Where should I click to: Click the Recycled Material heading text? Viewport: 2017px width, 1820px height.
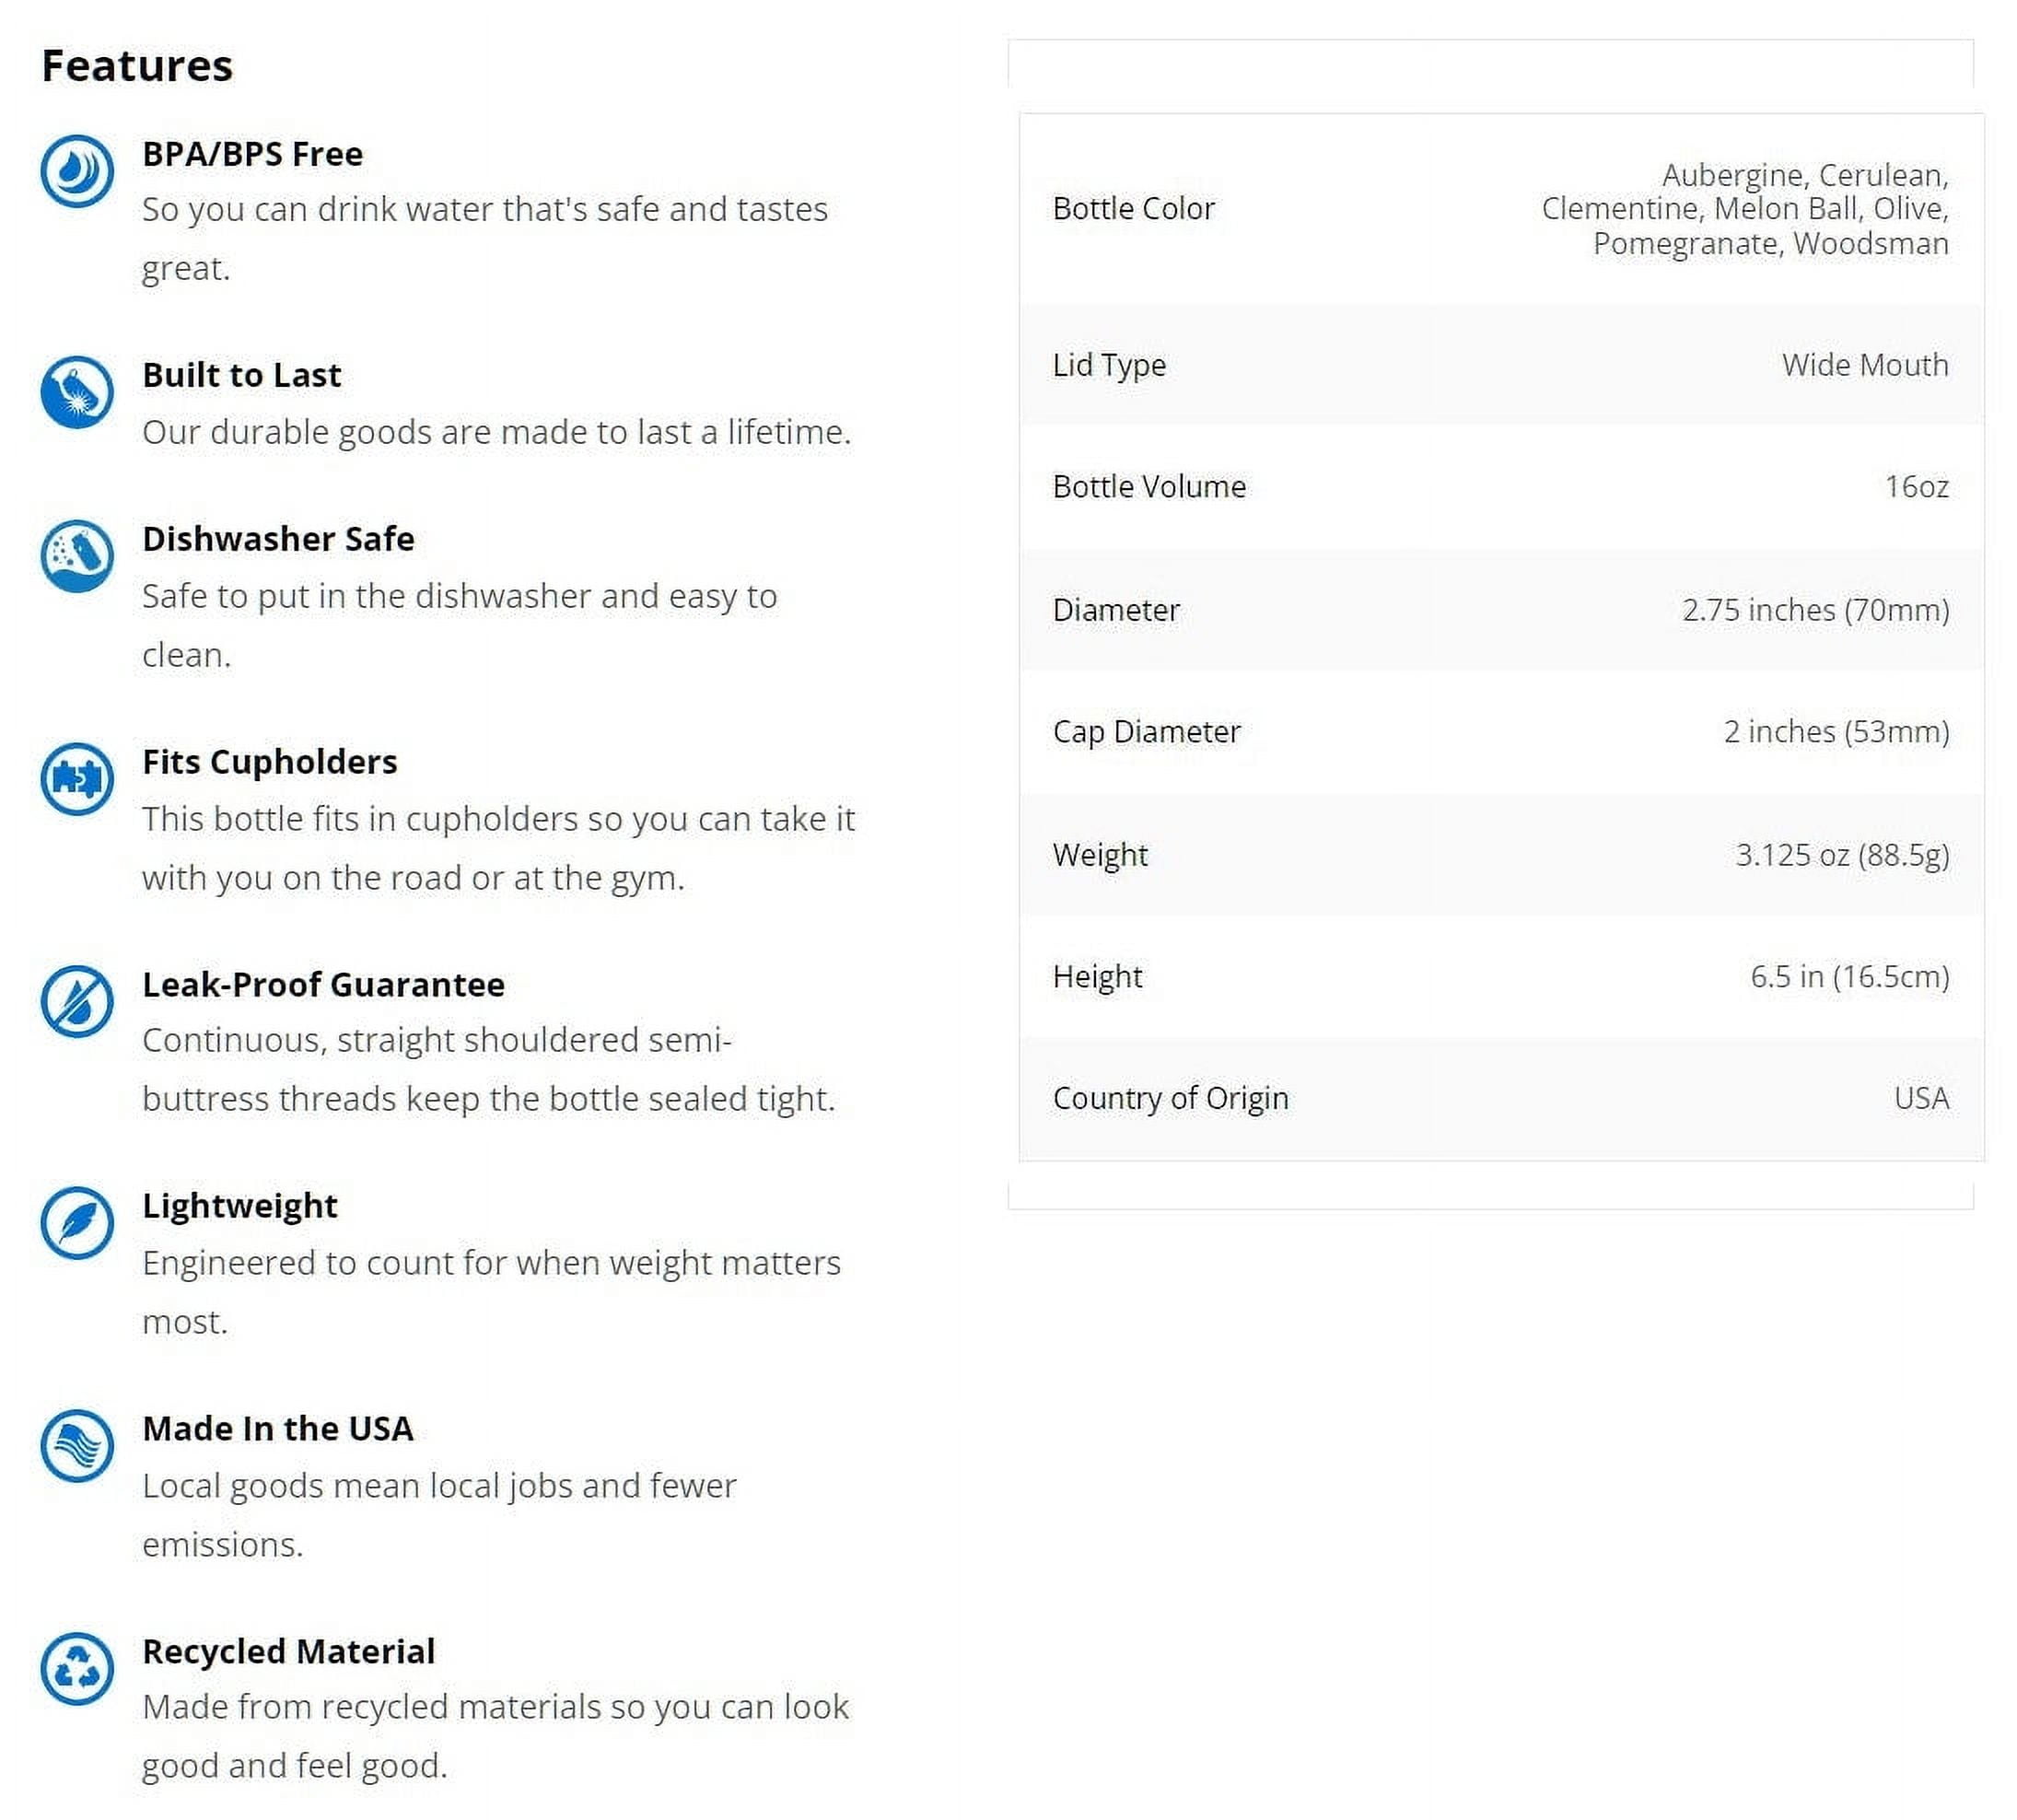pyautogui.click(x=288, y=1652)
